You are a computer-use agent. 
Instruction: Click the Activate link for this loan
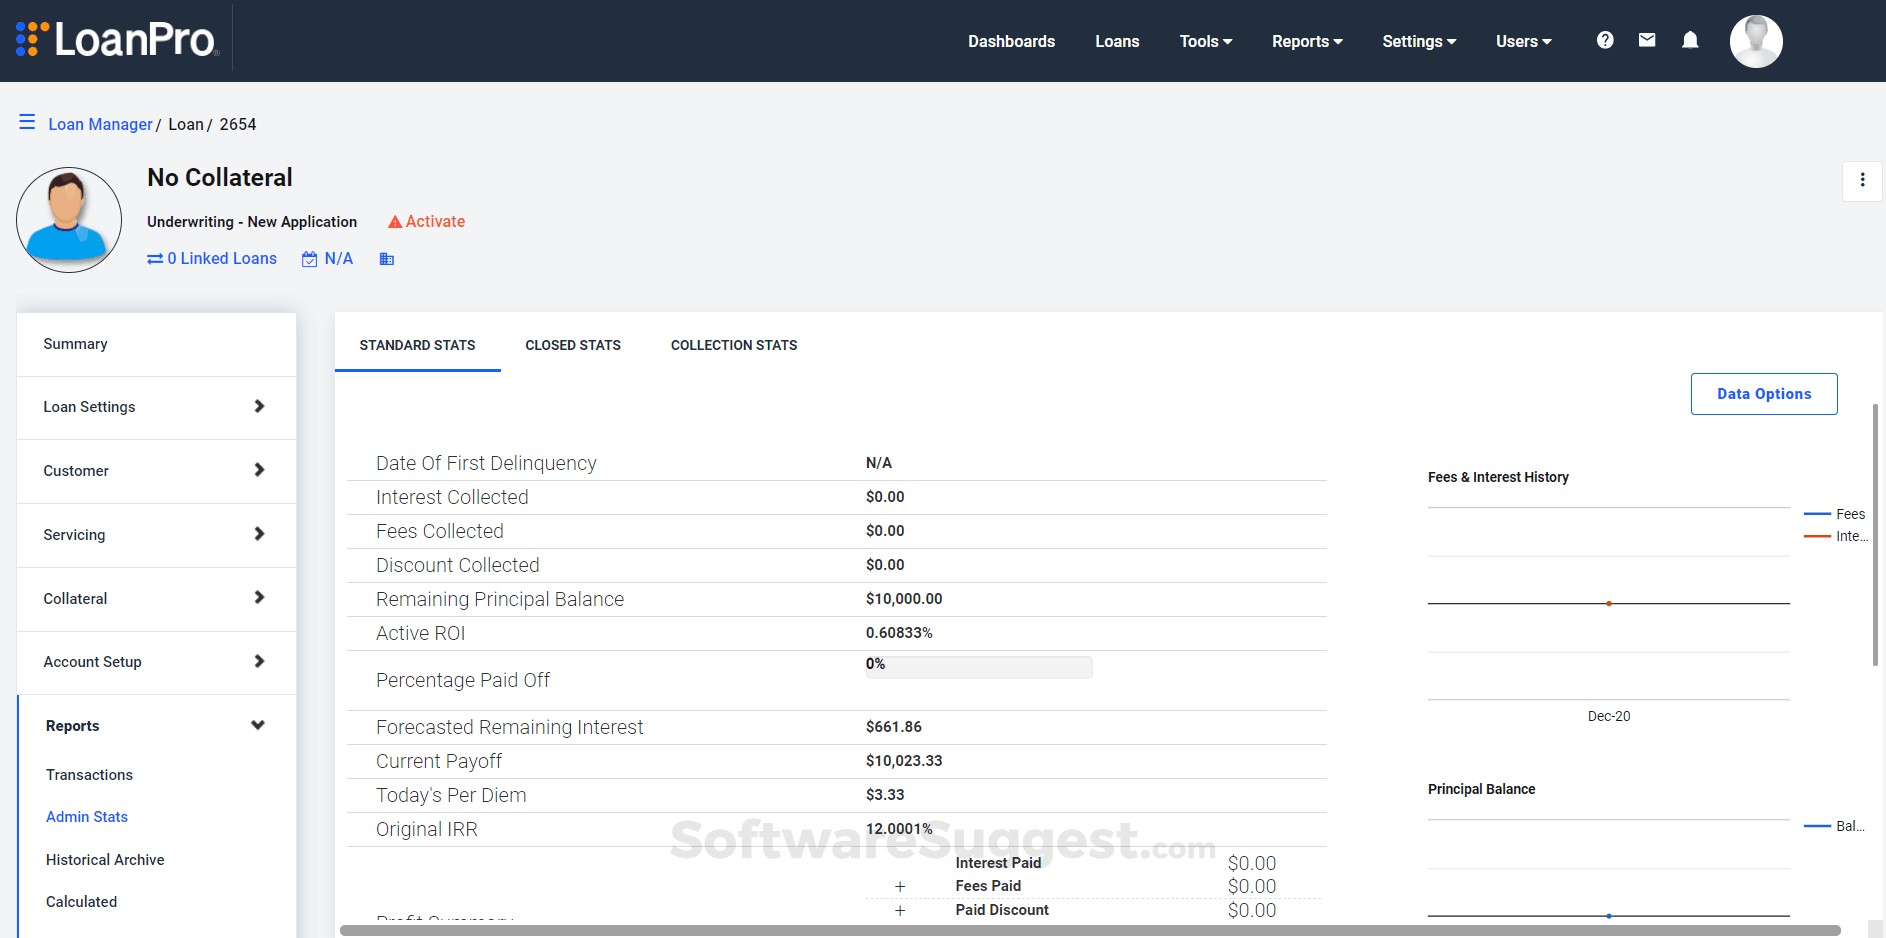click(426, 221)
